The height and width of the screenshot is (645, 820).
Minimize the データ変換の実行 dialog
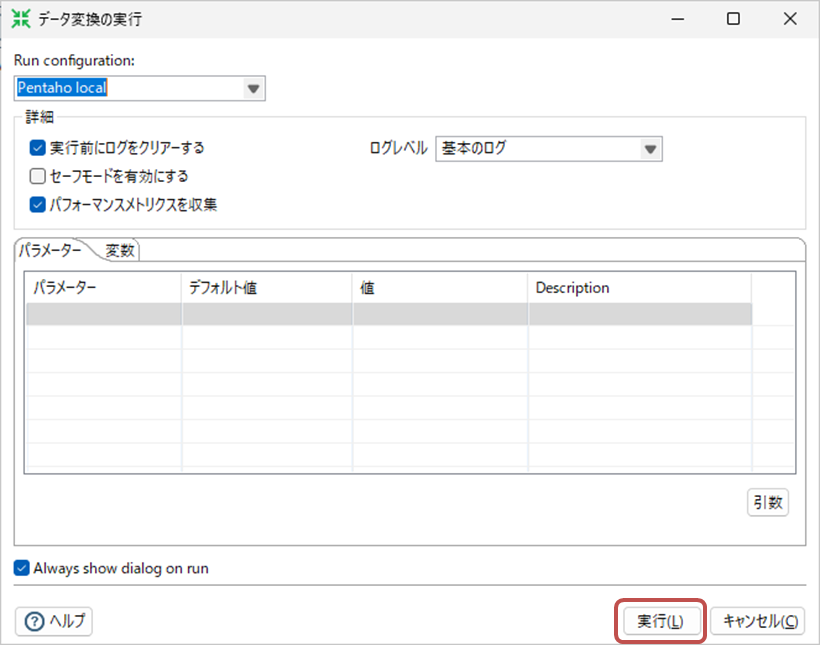pos(678,19)
